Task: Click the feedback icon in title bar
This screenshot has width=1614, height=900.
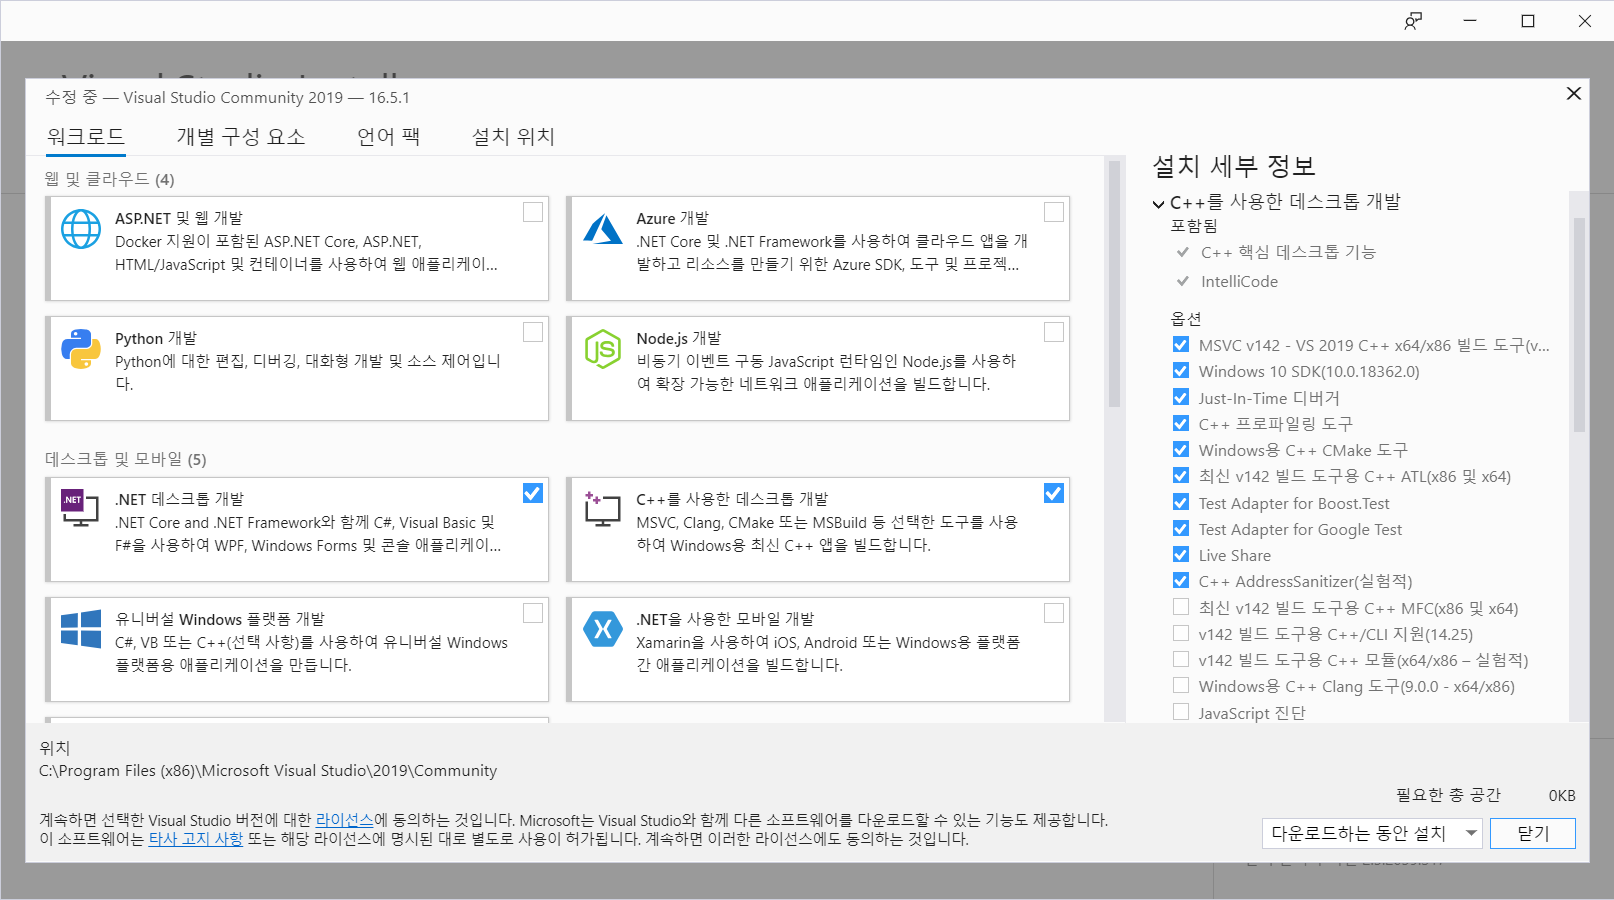Action: (x=1413, y=21)
